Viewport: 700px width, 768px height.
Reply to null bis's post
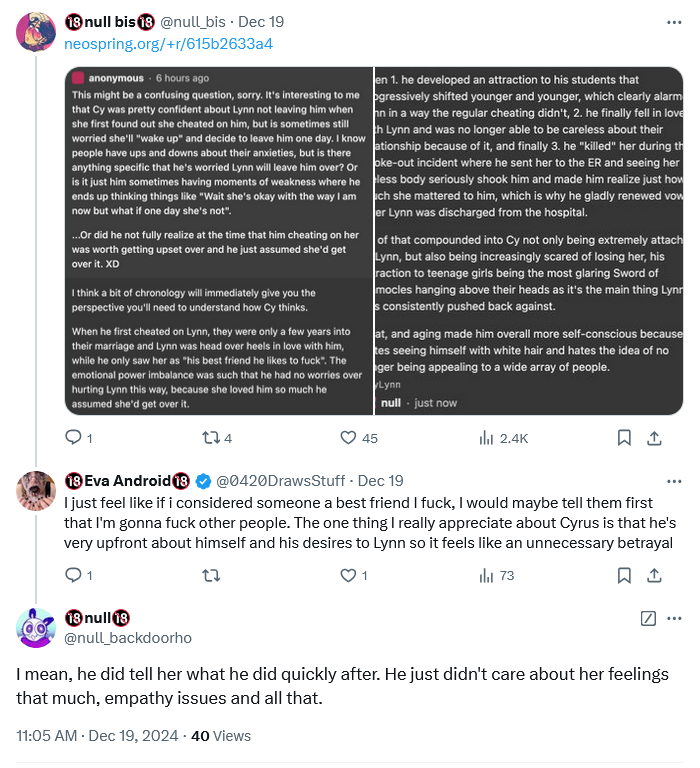point(73,438)
